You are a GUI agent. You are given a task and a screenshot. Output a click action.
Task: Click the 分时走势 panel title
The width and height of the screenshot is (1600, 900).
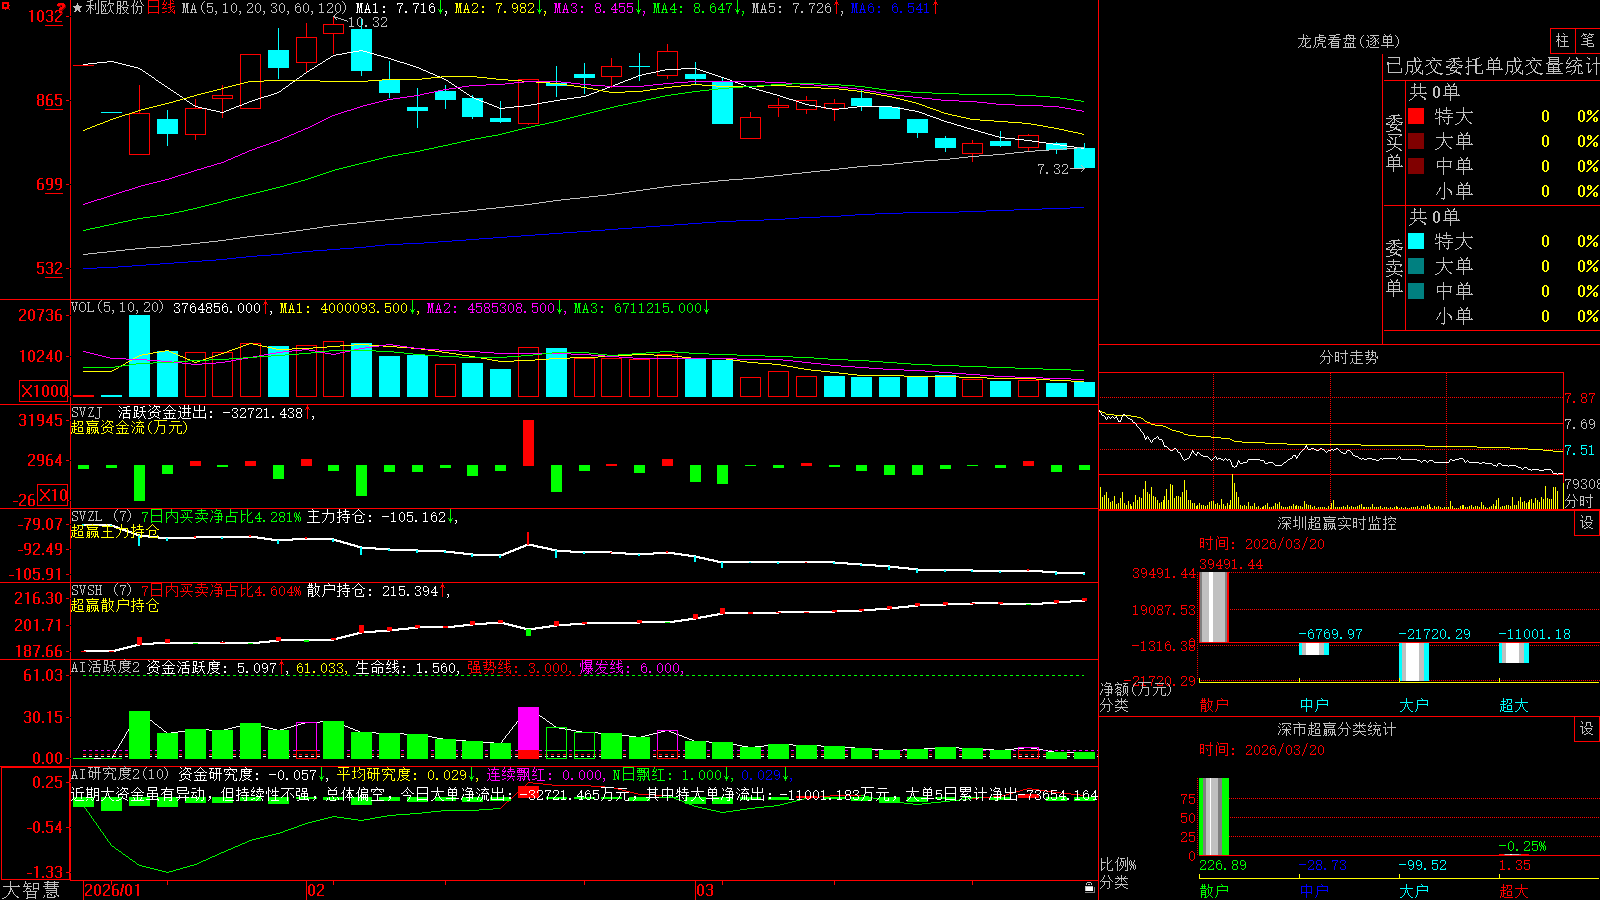point(1348,357)
